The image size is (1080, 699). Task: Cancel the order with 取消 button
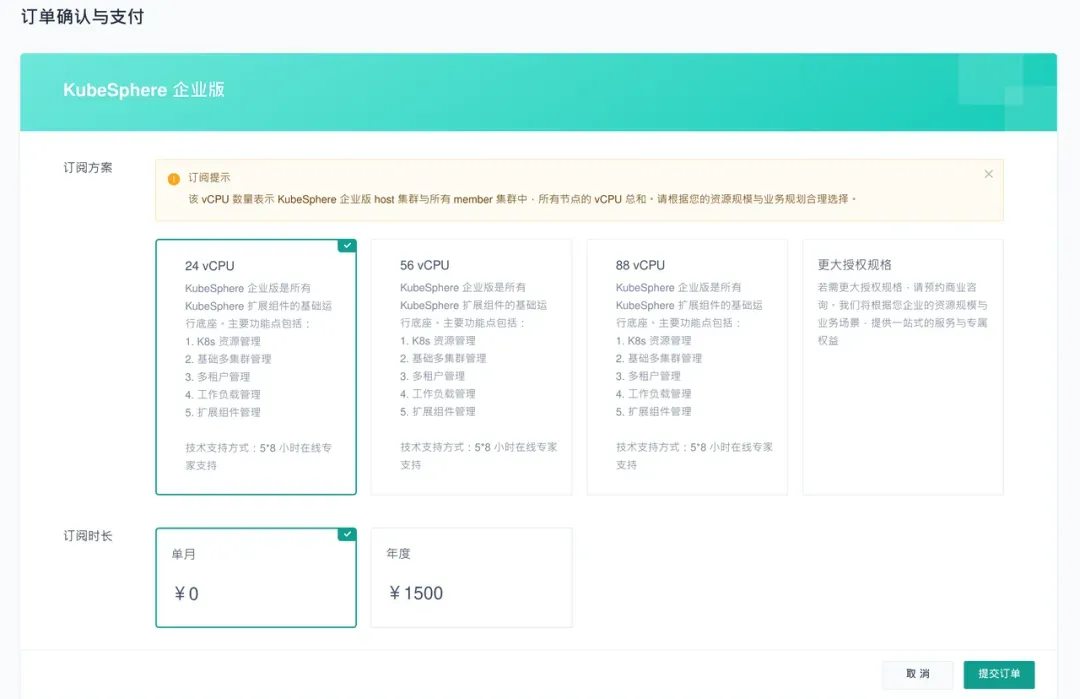(x=917, y=674)
